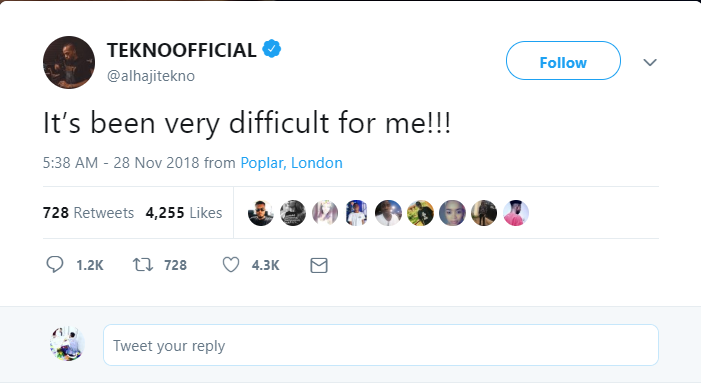Follow the TEKNOOFFICIAL account
Image resolution: width=701 pixels, height=391 pixels.
[x=563, y=61]
